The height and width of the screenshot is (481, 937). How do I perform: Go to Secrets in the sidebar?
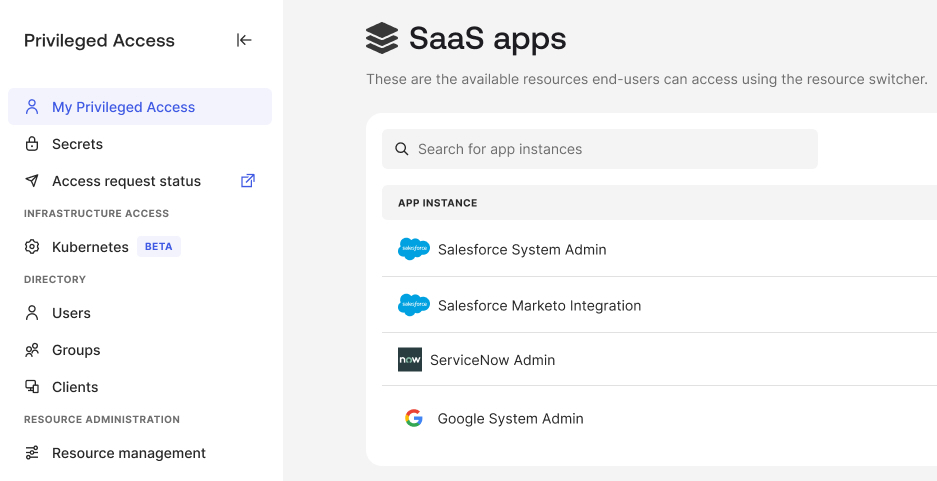click(77, 144)
